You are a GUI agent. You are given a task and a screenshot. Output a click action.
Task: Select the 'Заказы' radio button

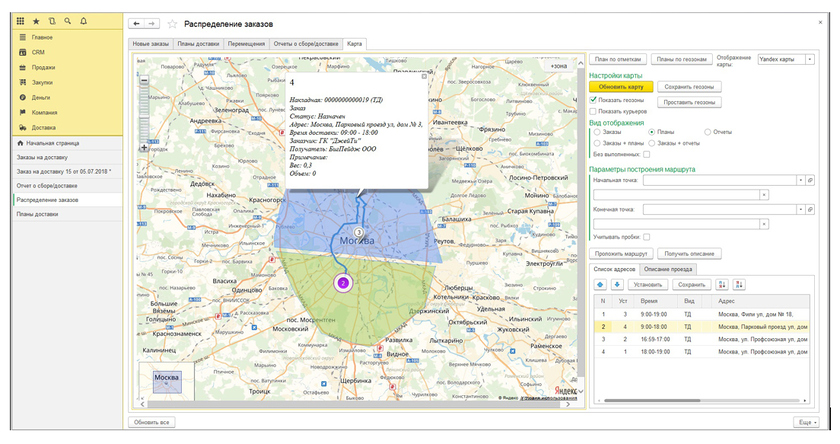pos(597,132)
